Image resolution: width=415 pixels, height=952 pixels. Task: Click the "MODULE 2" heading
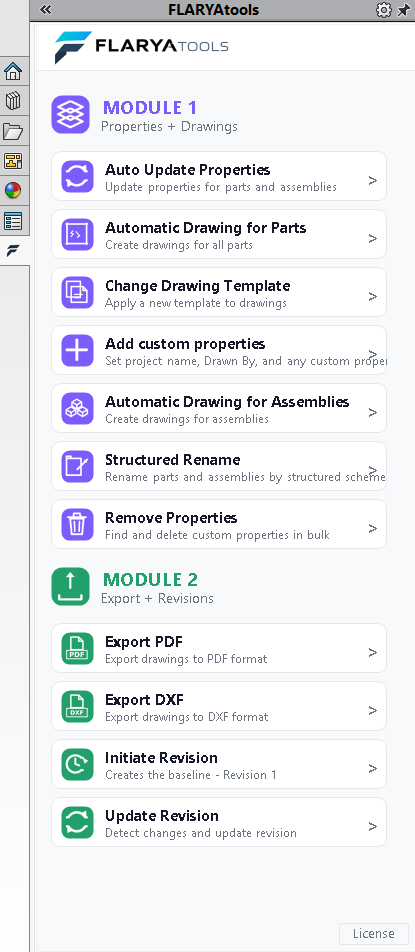[150, 579]
